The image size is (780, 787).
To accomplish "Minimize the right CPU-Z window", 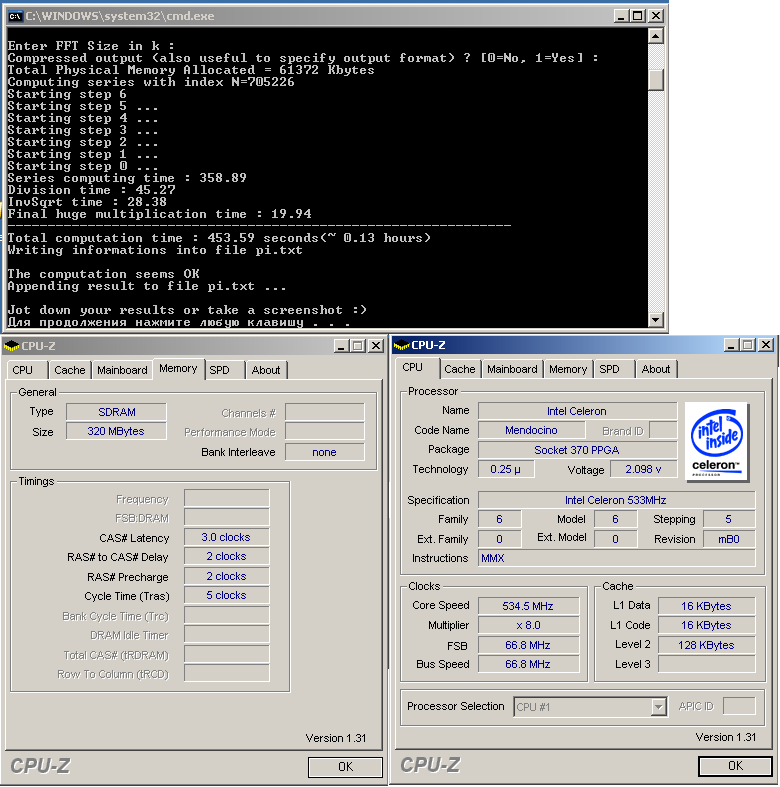I will (x=732, y=345).
